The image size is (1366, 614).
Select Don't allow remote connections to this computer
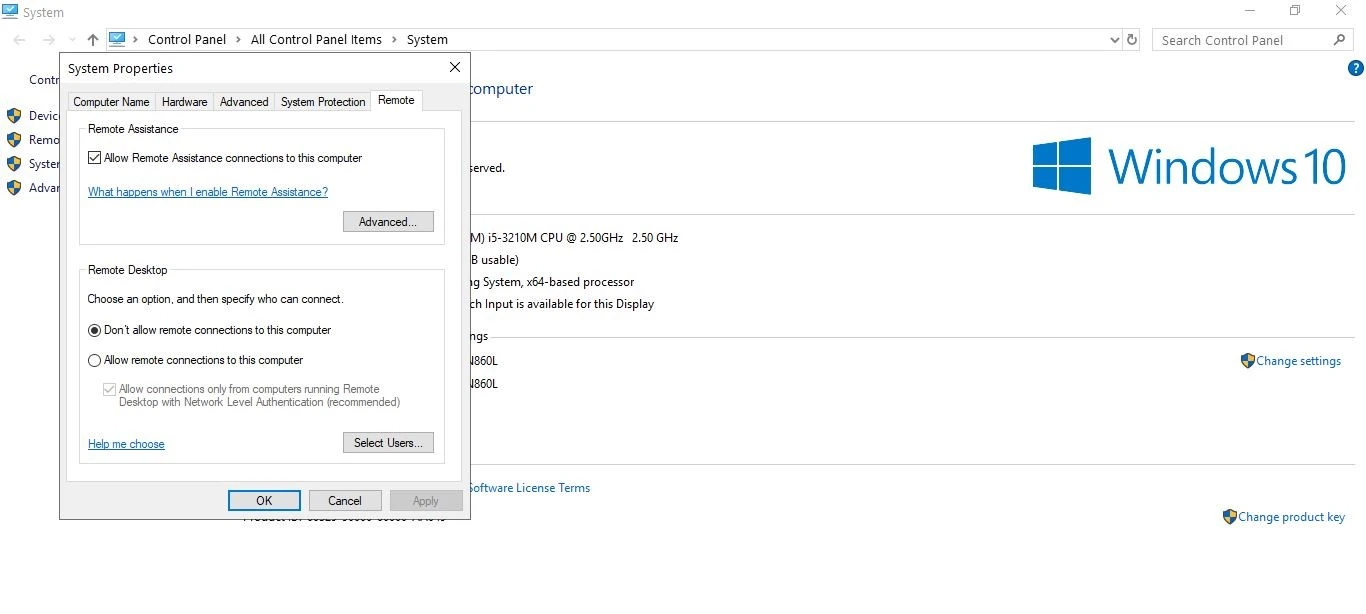95,330
